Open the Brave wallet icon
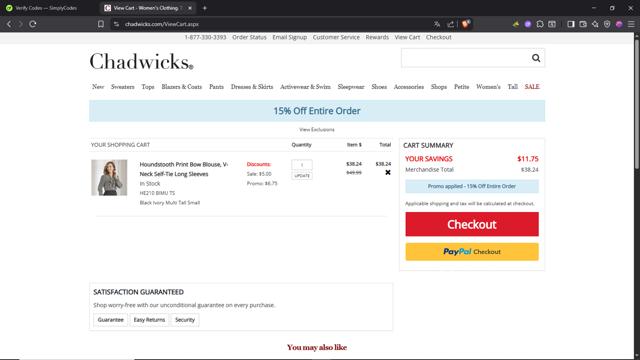 click(583, 24)
